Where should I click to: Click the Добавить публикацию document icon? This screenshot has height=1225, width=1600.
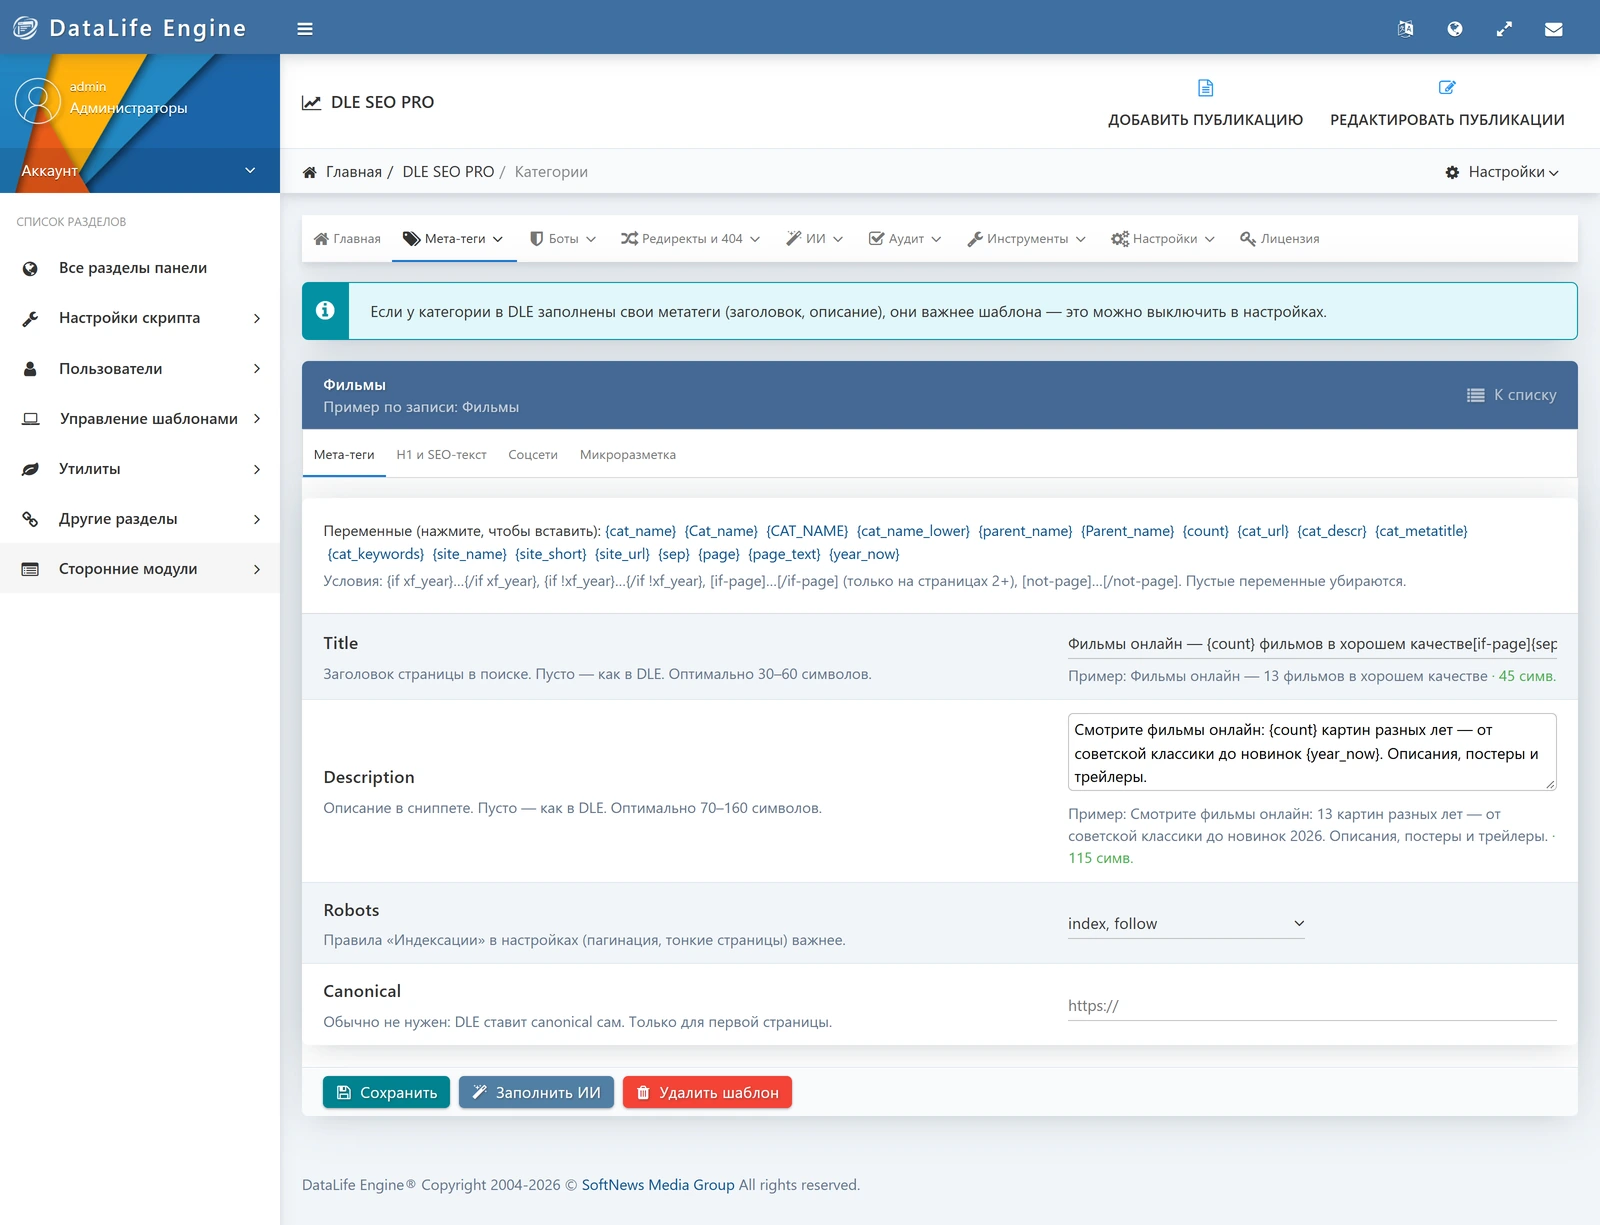[x=1205, y=88]
